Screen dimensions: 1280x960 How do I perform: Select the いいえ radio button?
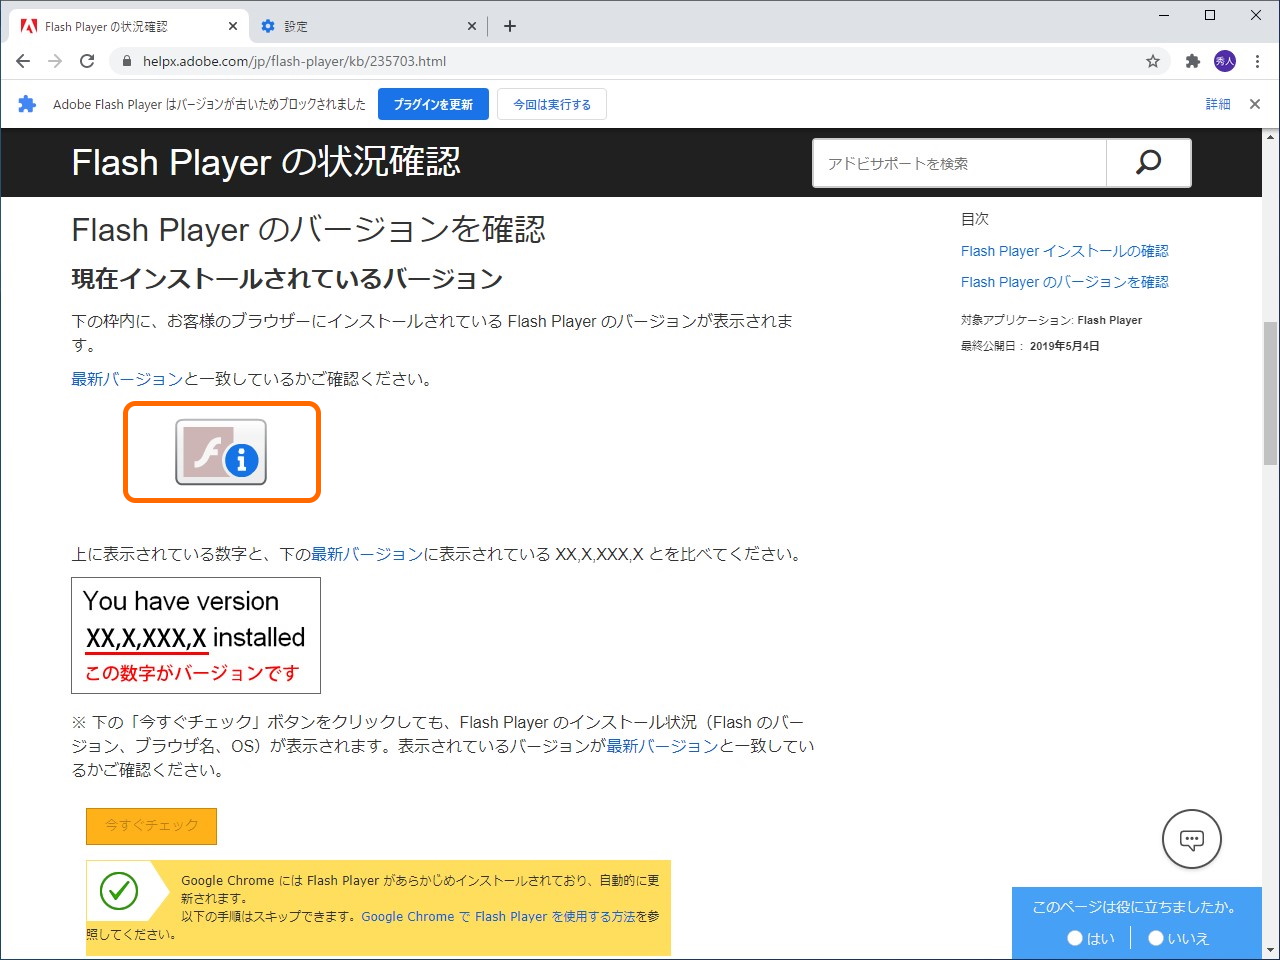[x=1155, y=938]
